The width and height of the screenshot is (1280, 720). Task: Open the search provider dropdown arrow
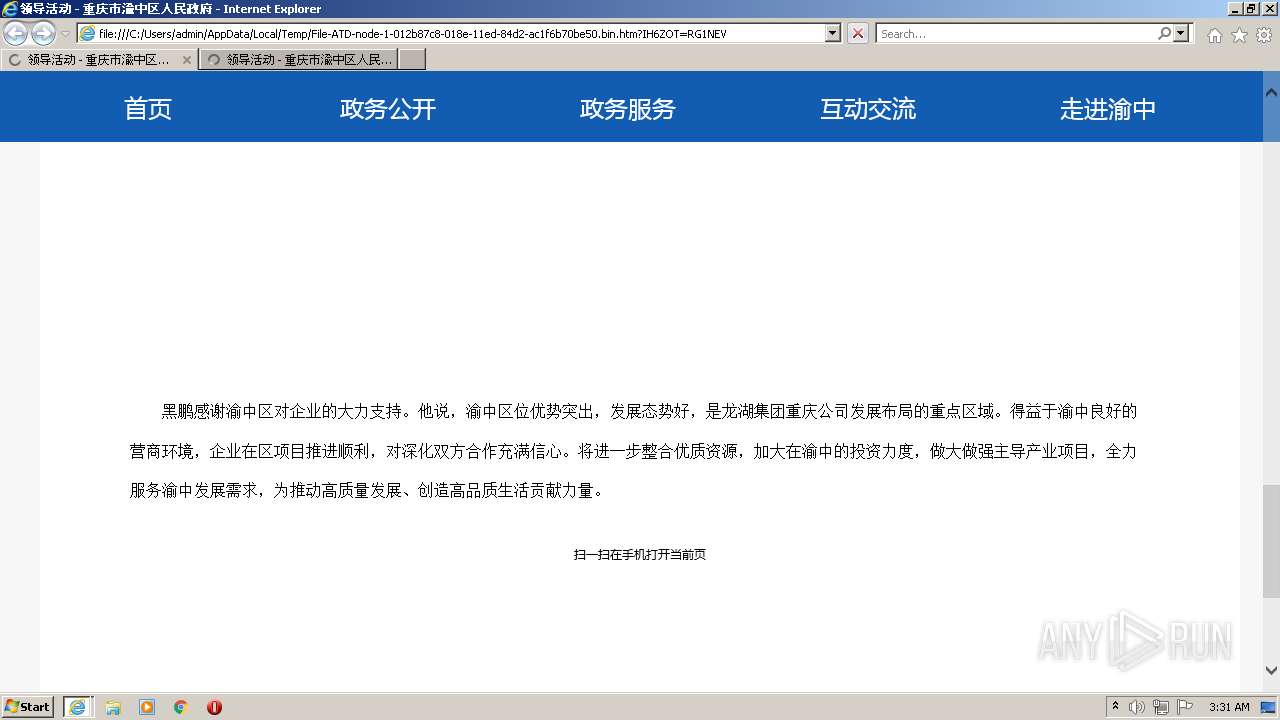[x=1181, y=33]
